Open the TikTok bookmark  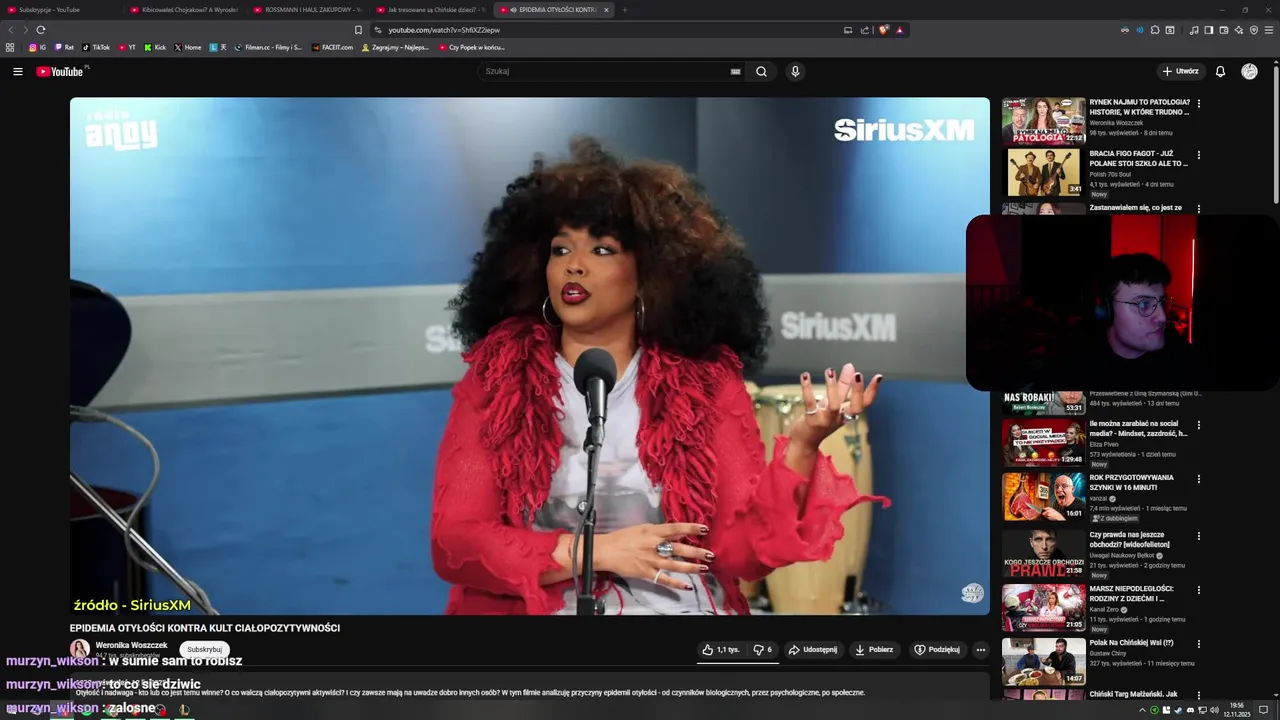pos(96,47)
